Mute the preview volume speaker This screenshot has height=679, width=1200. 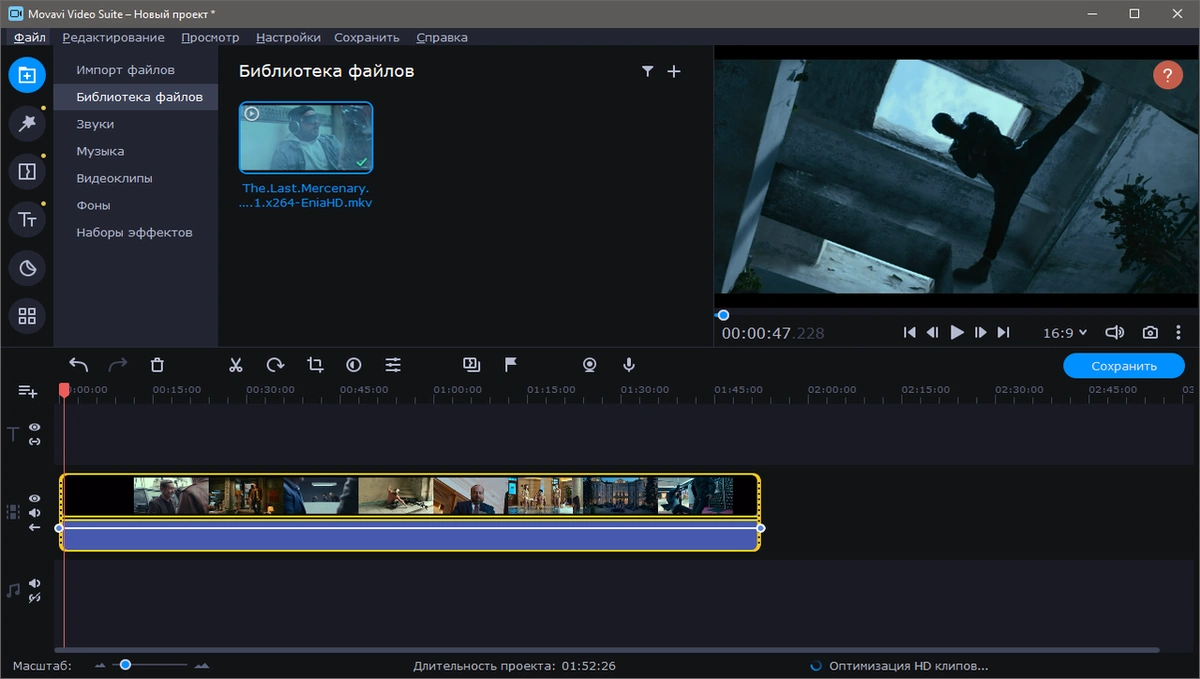tap(1114, 333)
